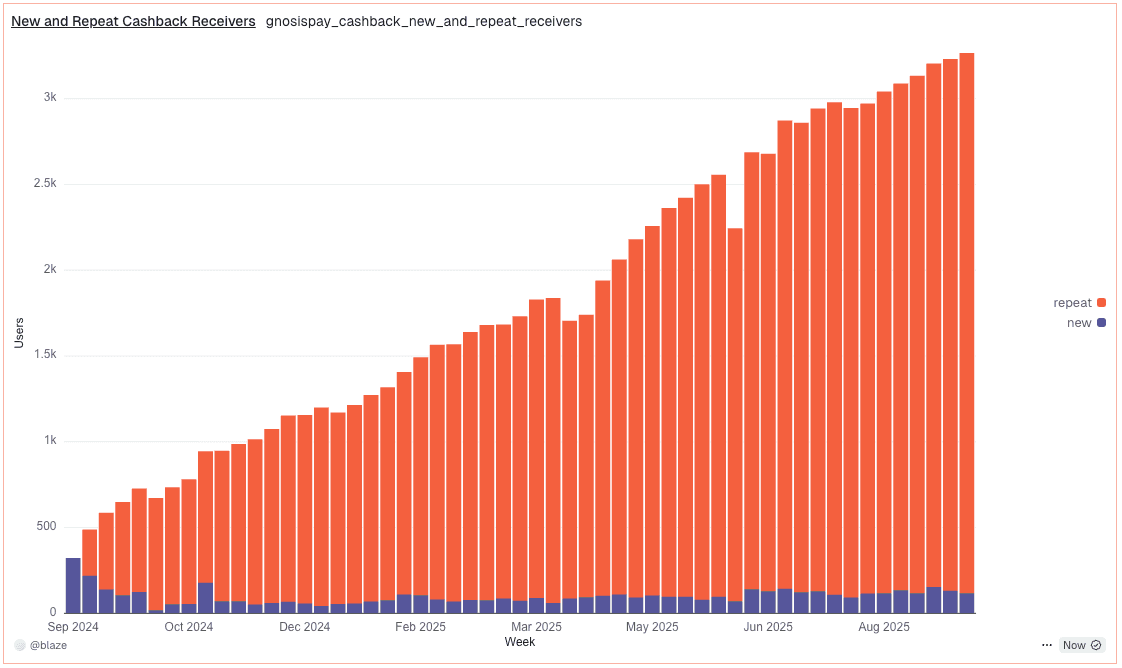Click the Week x-axis title
Viewport: 1122px width, 668px height.
point(519,642)
